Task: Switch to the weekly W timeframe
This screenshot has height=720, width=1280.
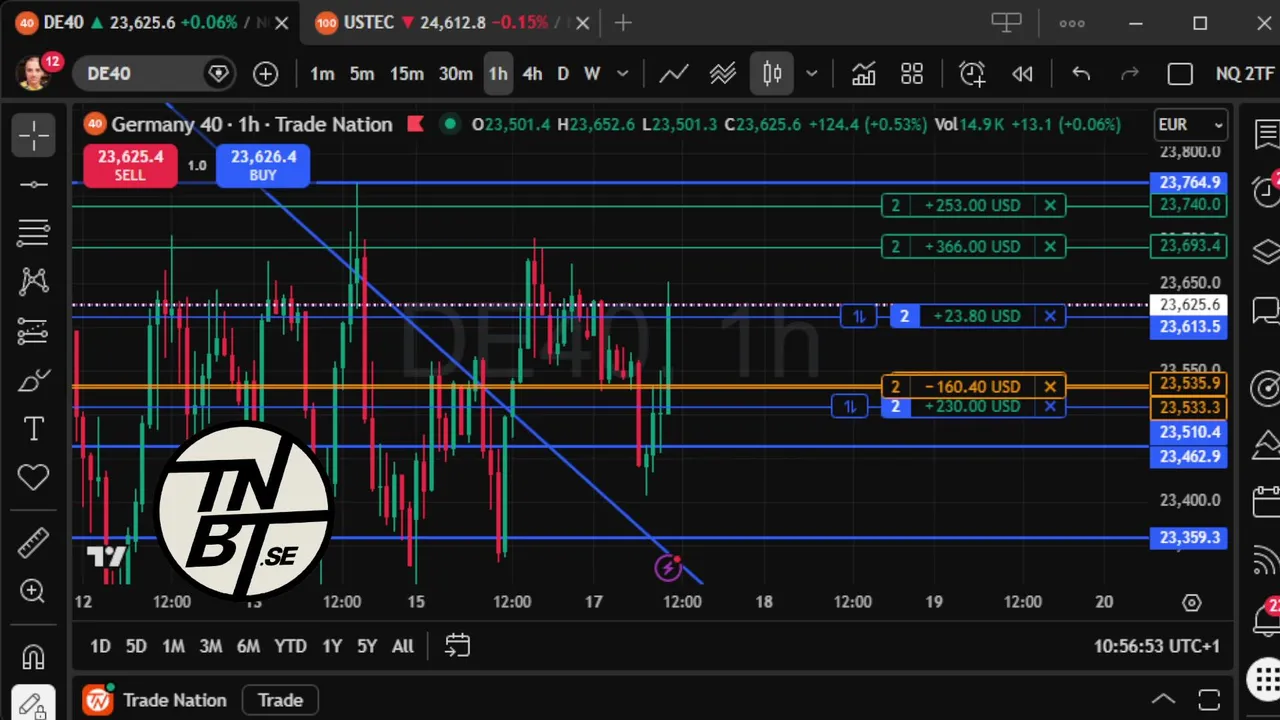Action: click(x=592, y=73)
